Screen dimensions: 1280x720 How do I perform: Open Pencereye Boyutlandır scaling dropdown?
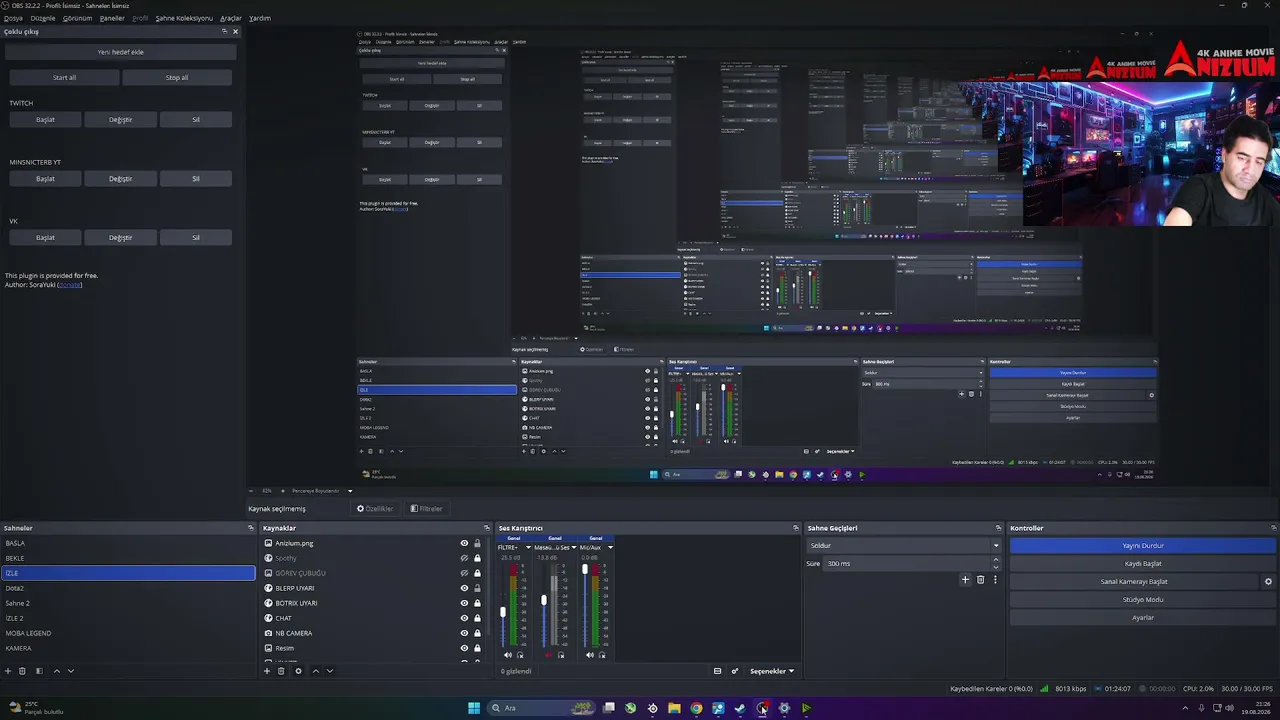321,491
